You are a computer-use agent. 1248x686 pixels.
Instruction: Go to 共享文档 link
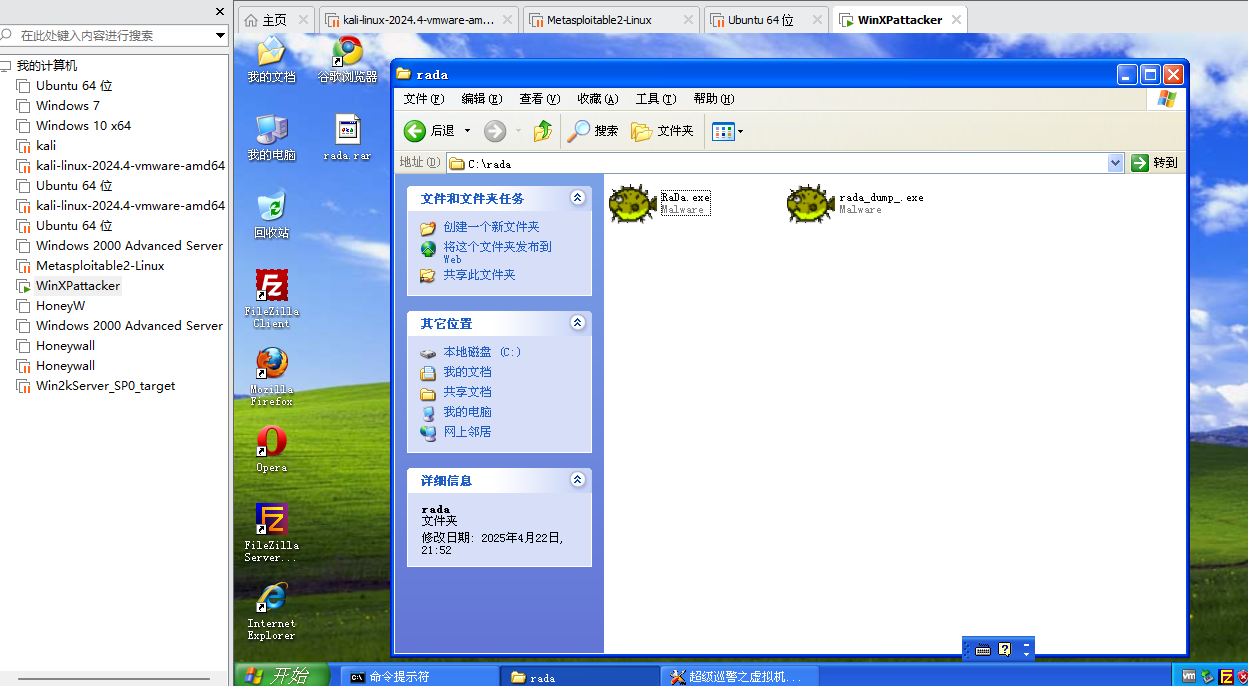467,392
